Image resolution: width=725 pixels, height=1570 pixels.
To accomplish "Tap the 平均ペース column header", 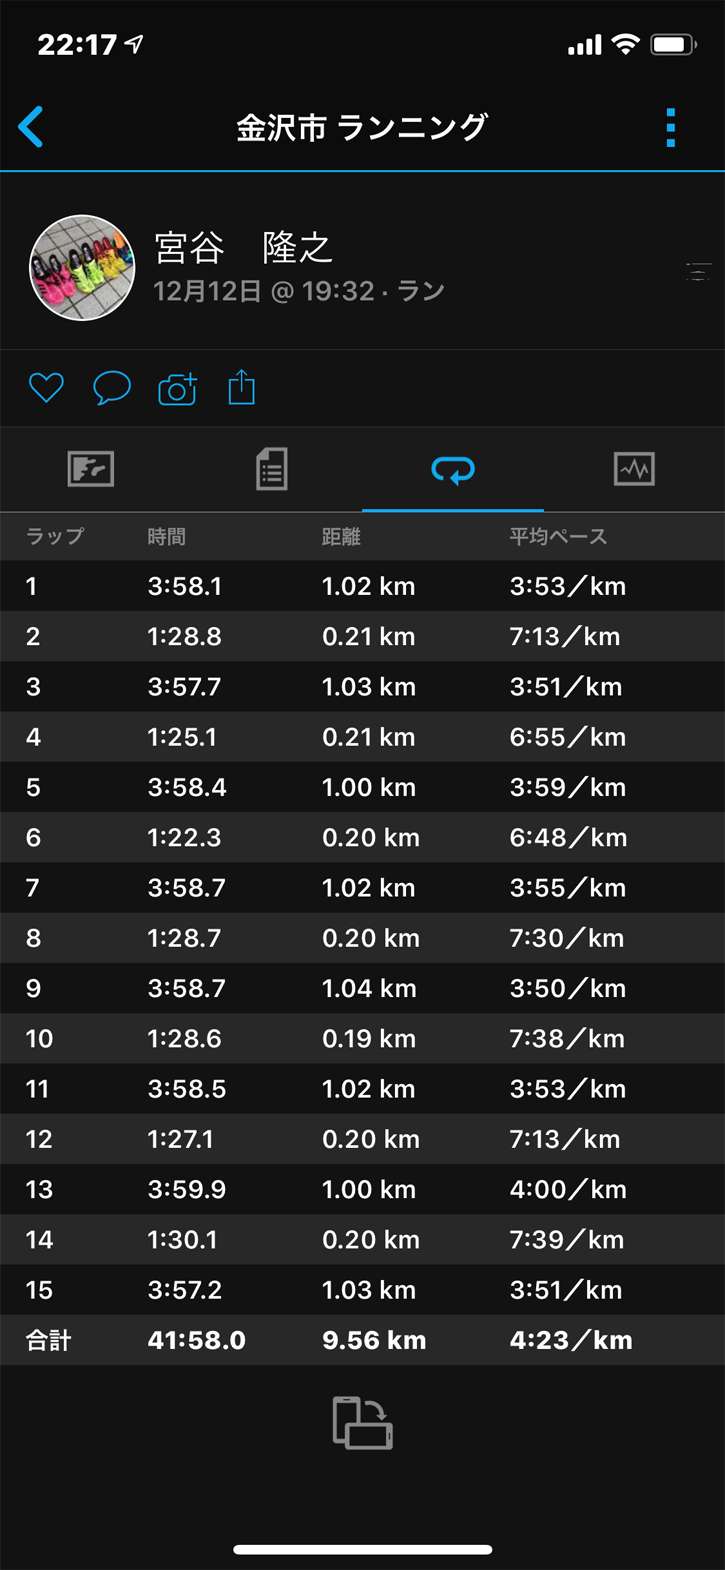I will (x=557, y=537).
